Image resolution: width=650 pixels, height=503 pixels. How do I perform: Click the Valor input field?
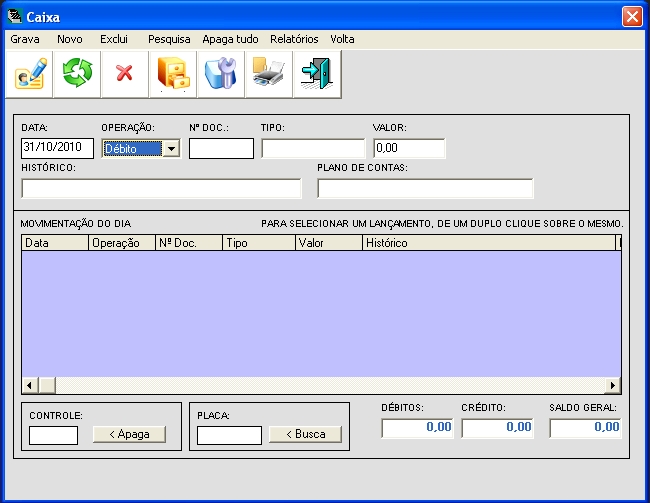(x=409, y=149)
